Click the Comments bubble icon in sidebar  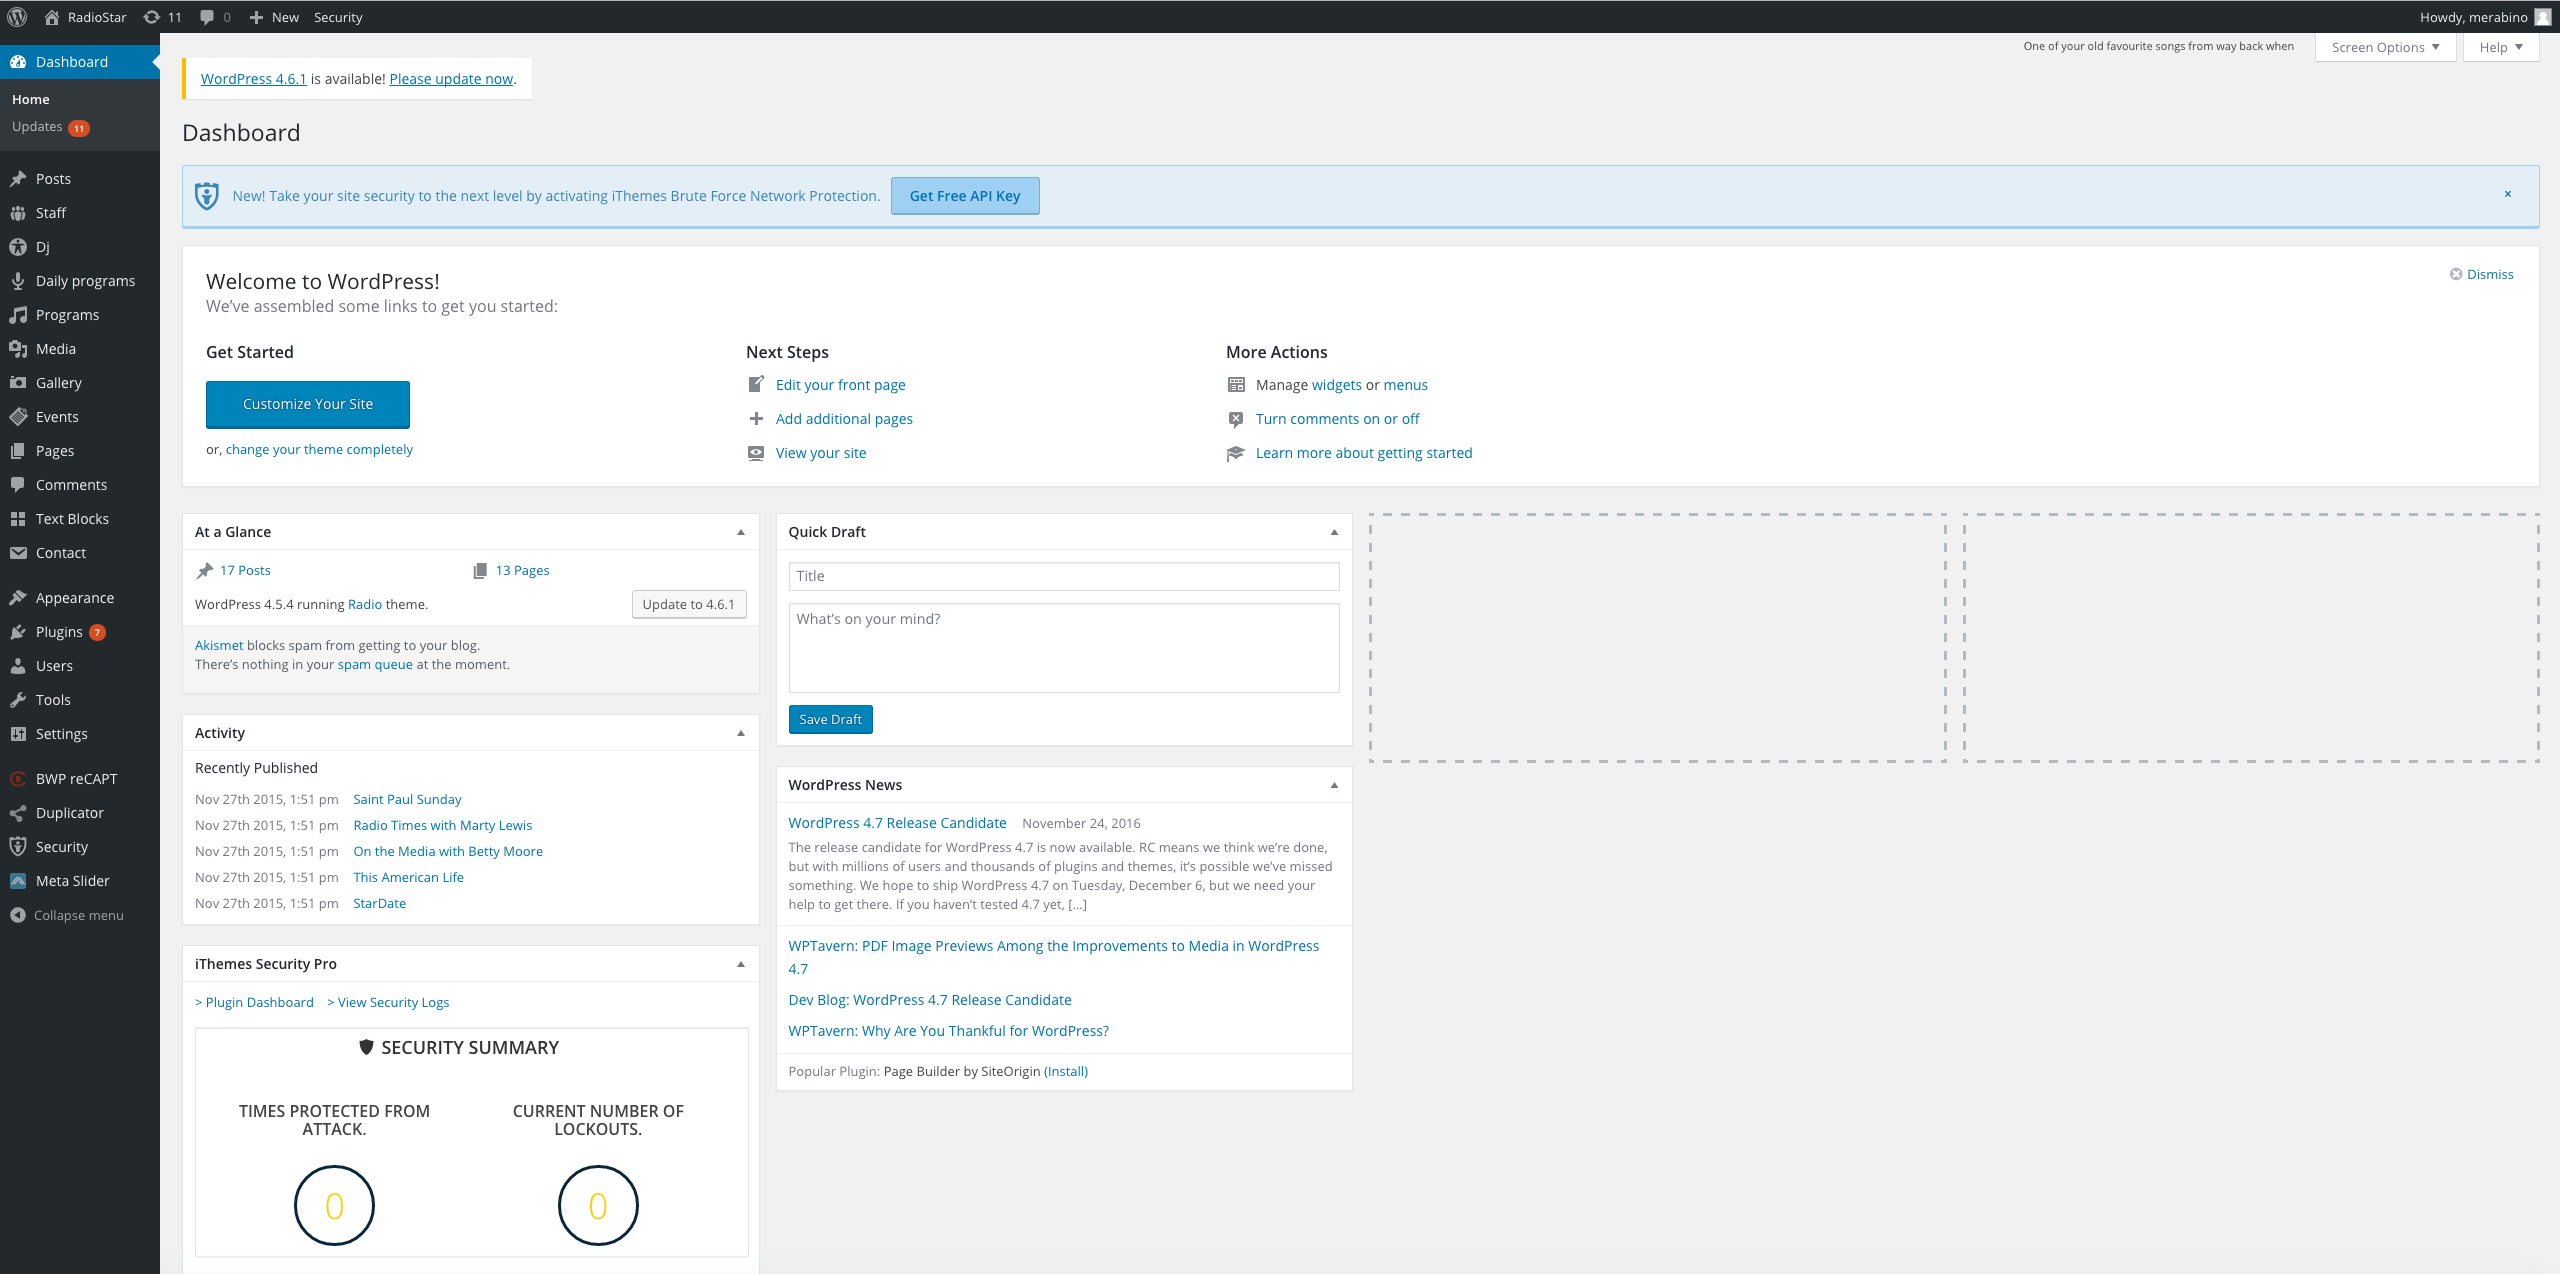18,485
